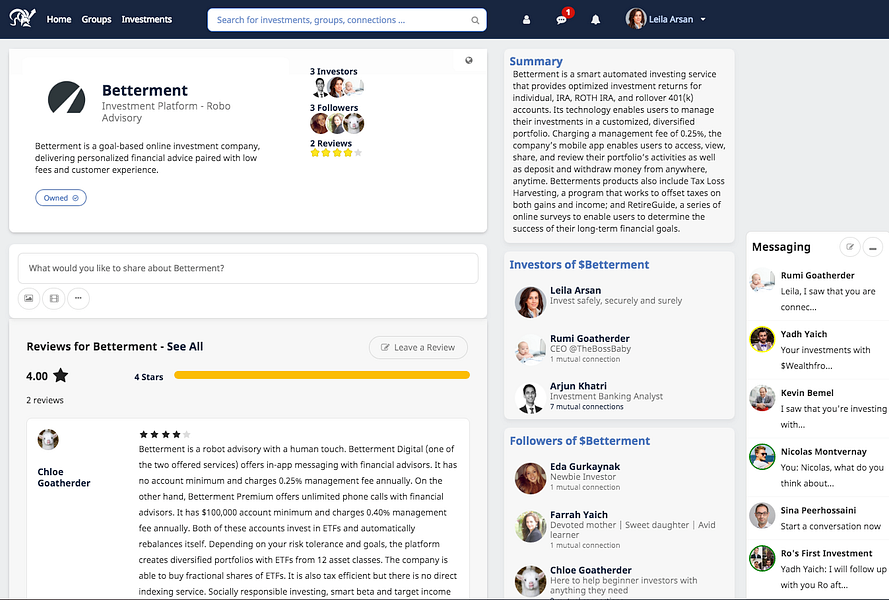This screenshot has width=889, height=600.
Task: Click Arjun Khatri's 7 mutual connections
Action: [x=586, y=407]
